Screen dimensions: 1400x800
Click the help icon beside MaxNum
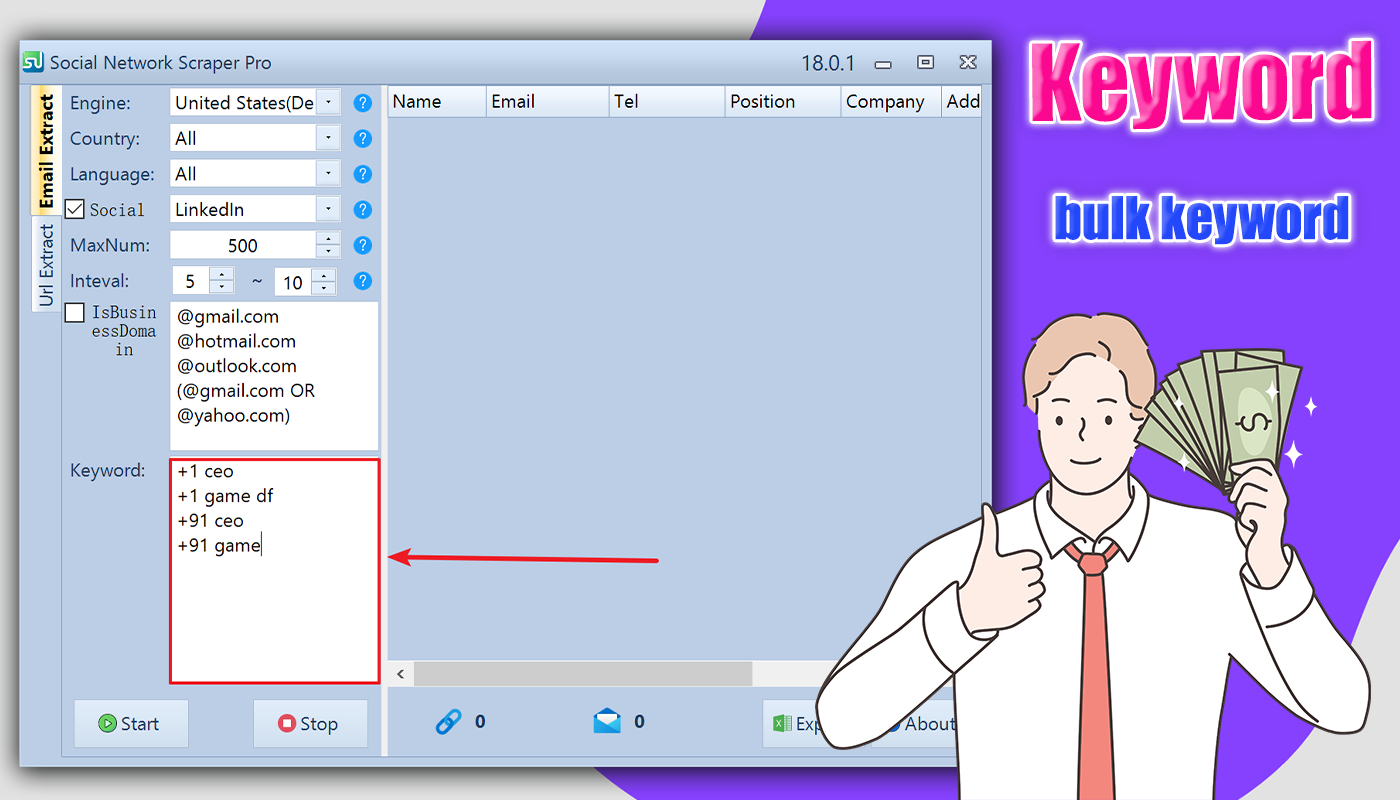[x=363, y=245]
